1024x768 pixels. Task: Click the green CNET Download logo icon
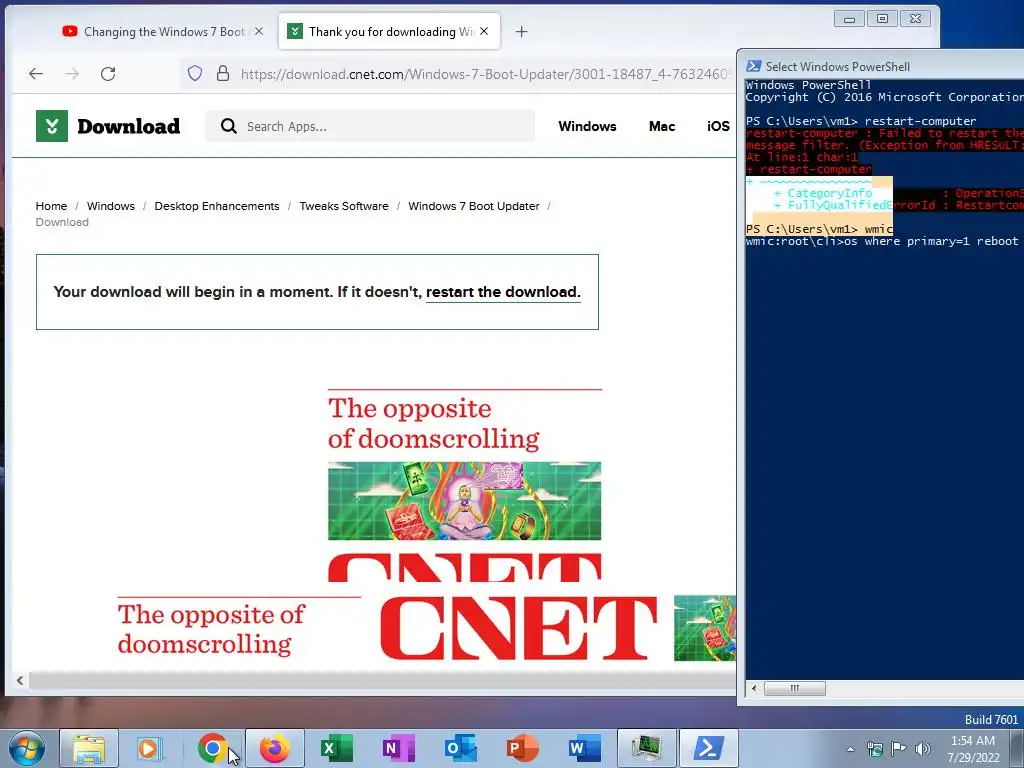(52, 126)
